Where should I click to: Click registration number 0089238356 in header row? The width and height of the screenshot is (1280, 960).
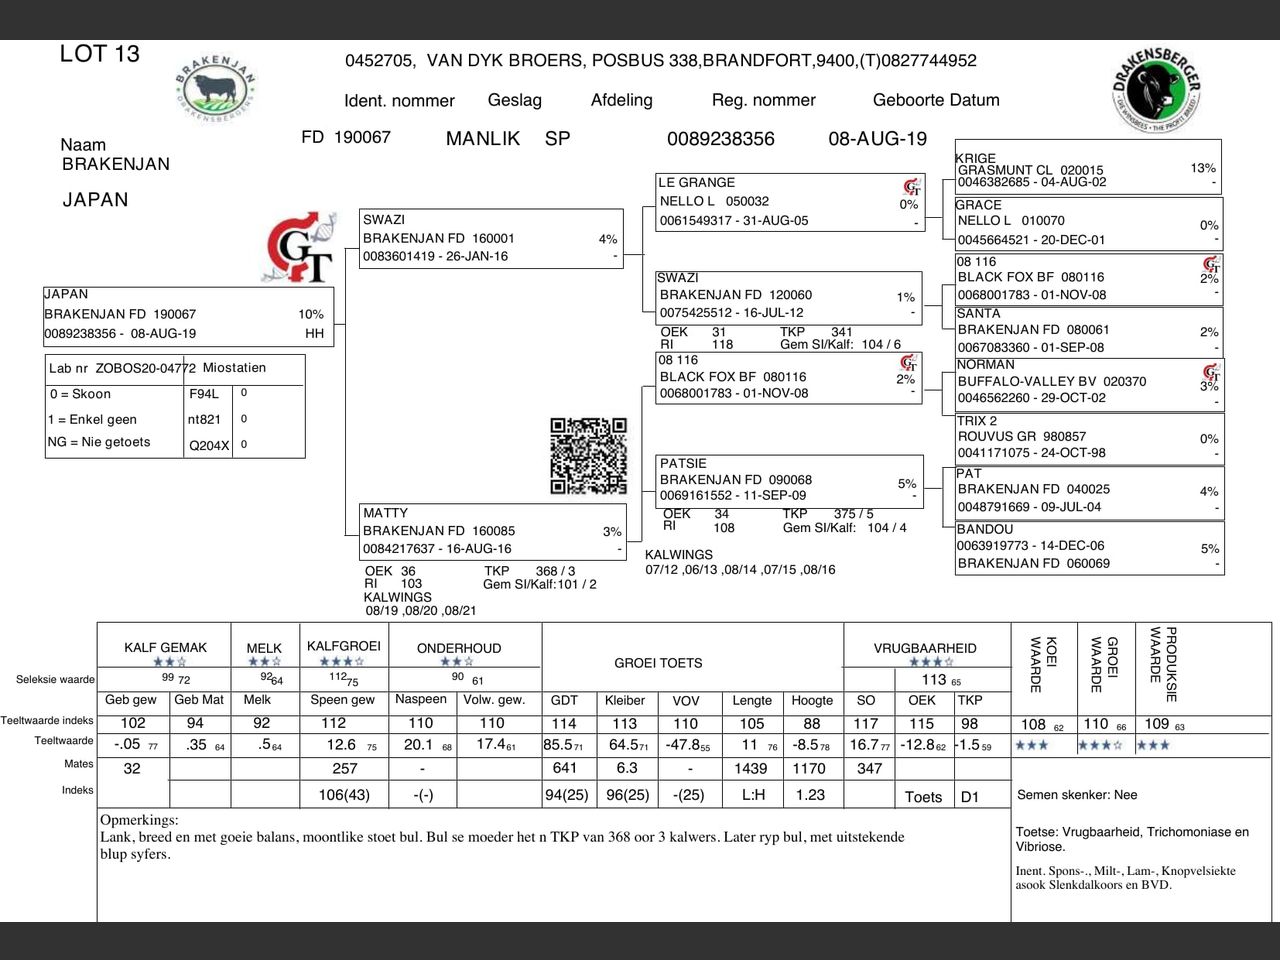pyautogui.click(x=721, y=139)
